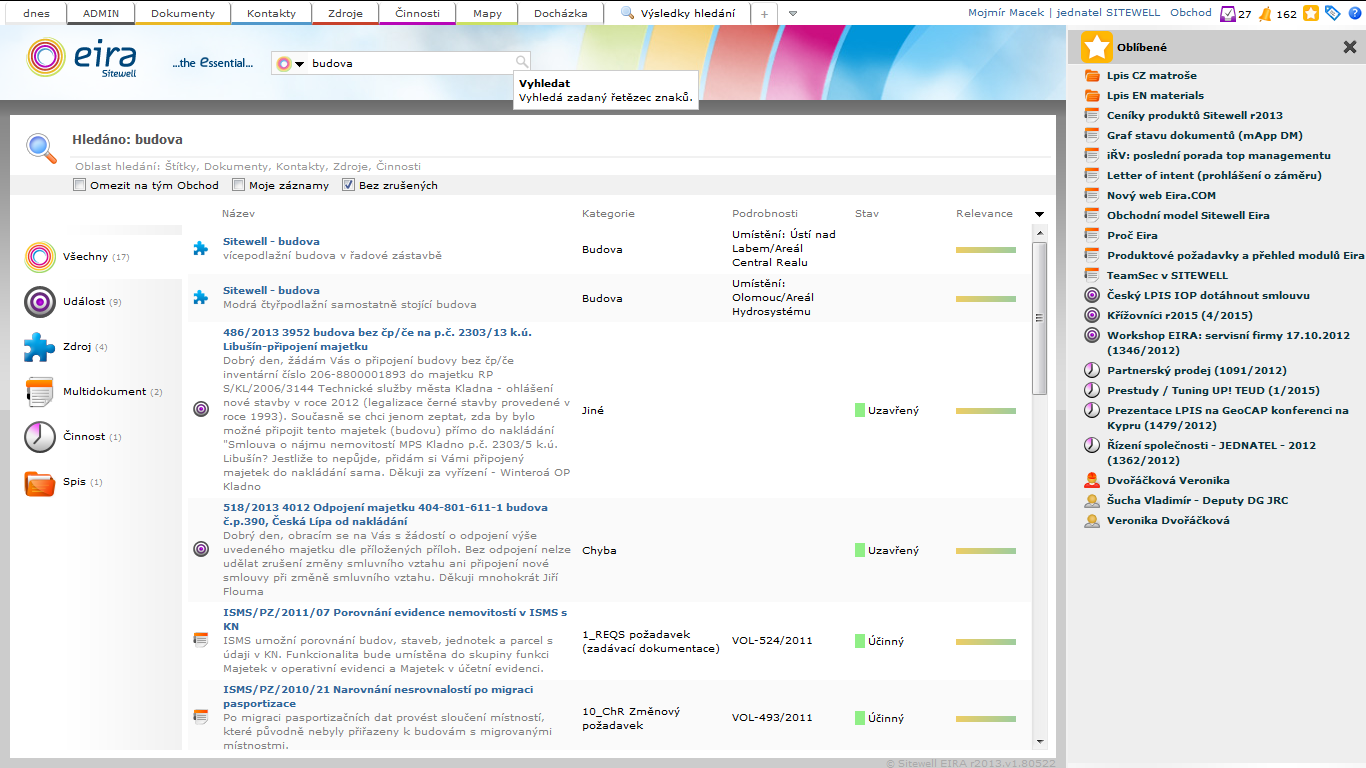
Task: Click clock icon beside Partnerský prodej favorite
Action: (x=1092, y=371)
